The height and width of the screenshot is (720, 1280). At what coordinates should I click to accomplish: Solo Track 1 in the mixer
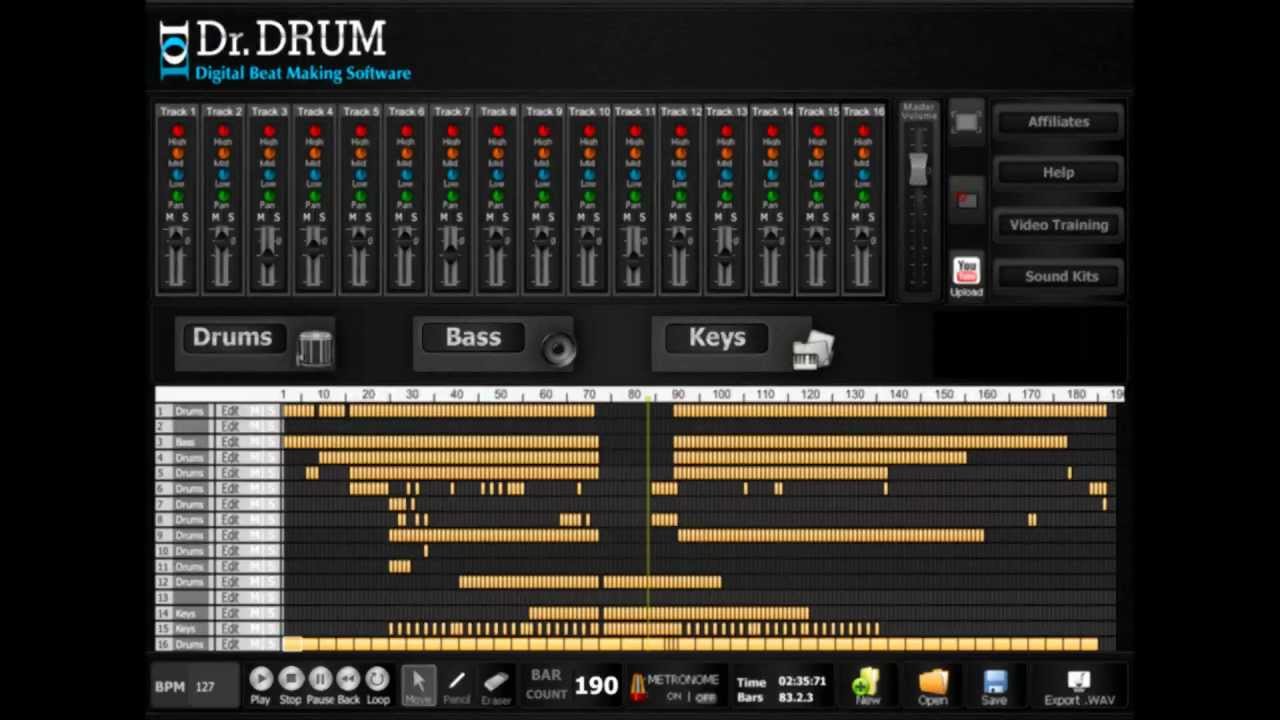185,217
